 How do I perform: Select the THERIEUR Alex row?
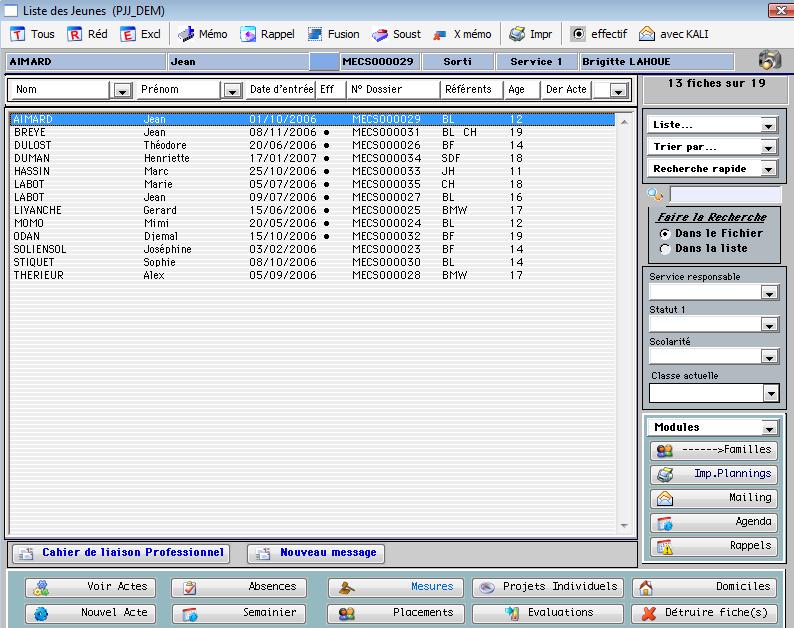pyautogui.click(x=312, y=276)
